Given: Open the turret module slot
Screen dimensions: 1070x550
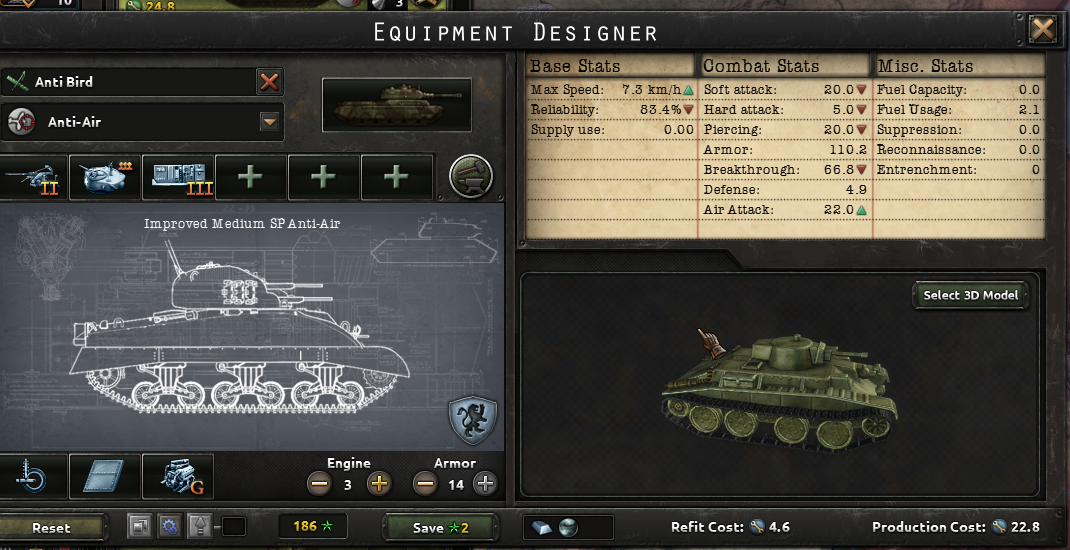Looking at the screenshot, I should tap(105, 177).
